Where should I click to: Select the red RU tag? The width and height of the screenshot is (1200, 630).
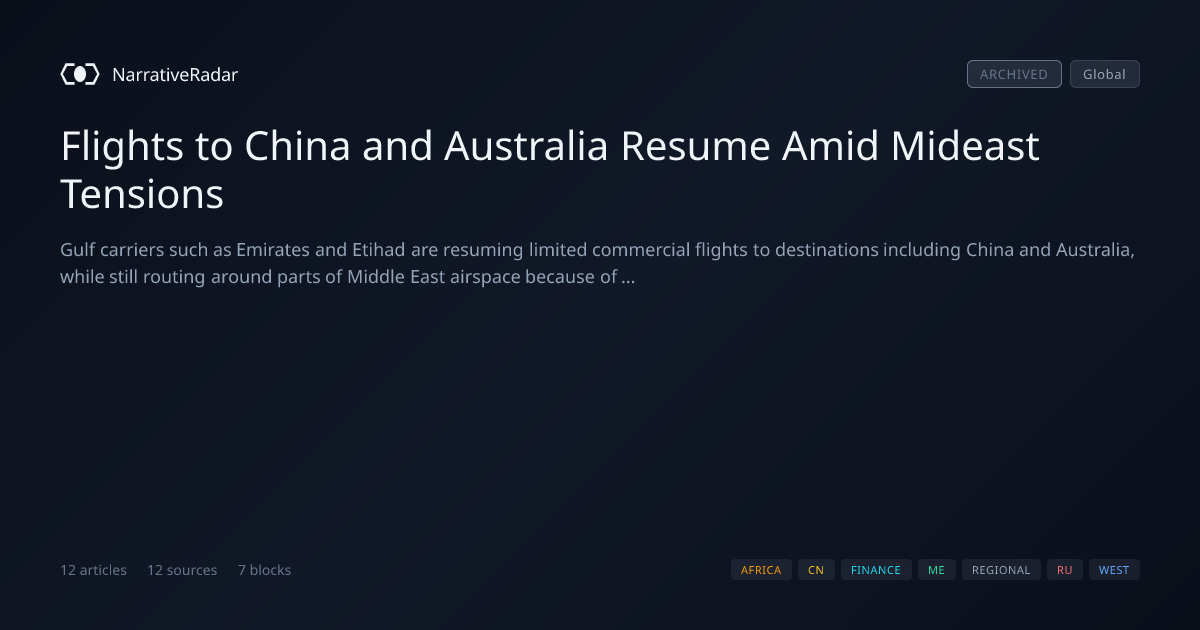pos(1065,570)
